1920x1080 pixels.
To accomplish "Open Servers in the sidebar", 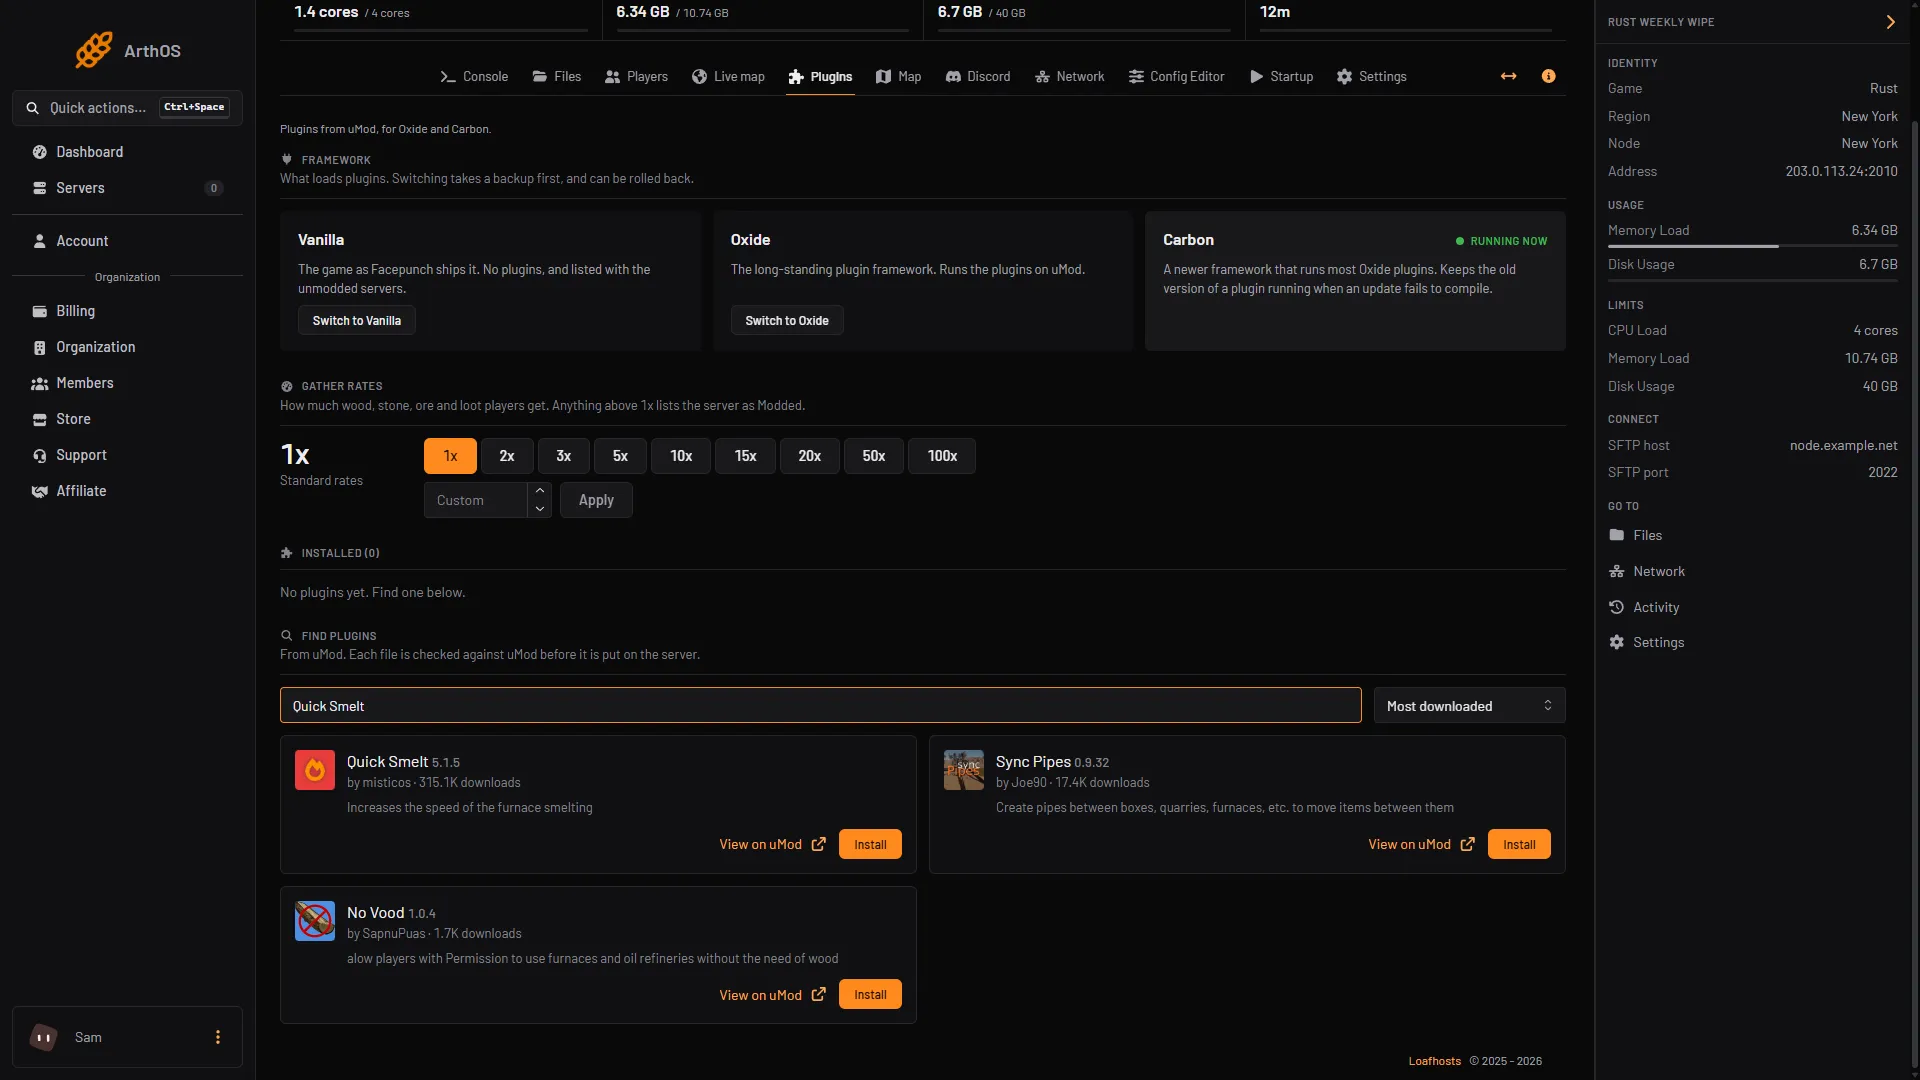I will 127,188.
